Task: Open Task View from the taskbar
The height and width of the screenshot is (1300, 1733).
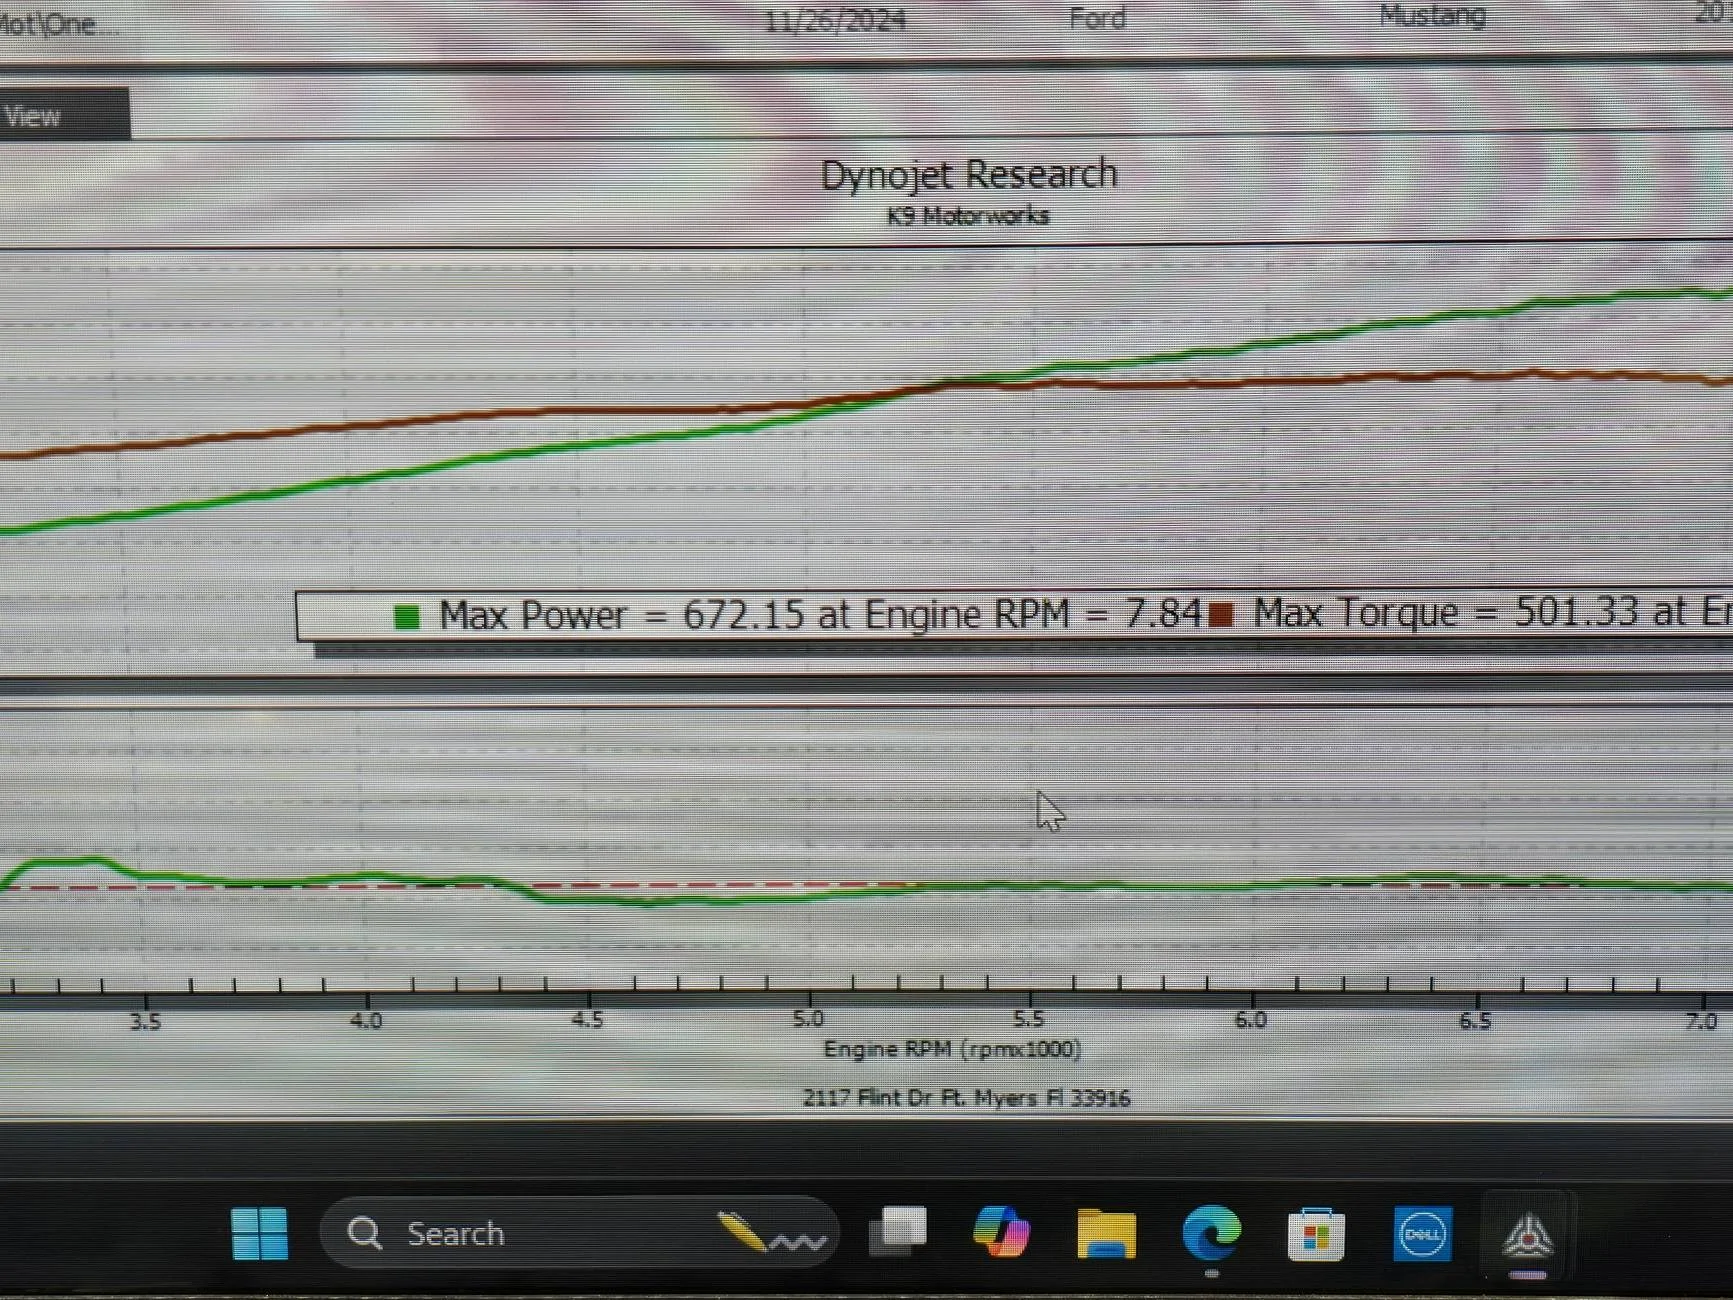Action: click(x=898, y=1232)
